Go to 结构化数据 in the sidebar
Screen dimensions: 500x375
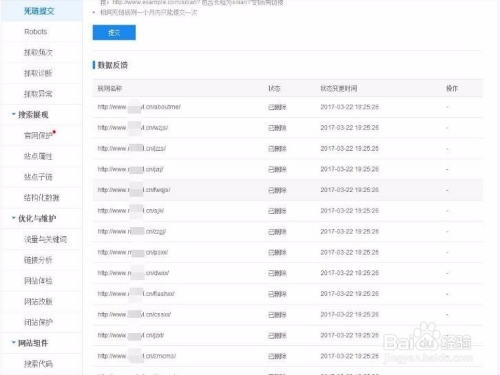click(41, 198)
